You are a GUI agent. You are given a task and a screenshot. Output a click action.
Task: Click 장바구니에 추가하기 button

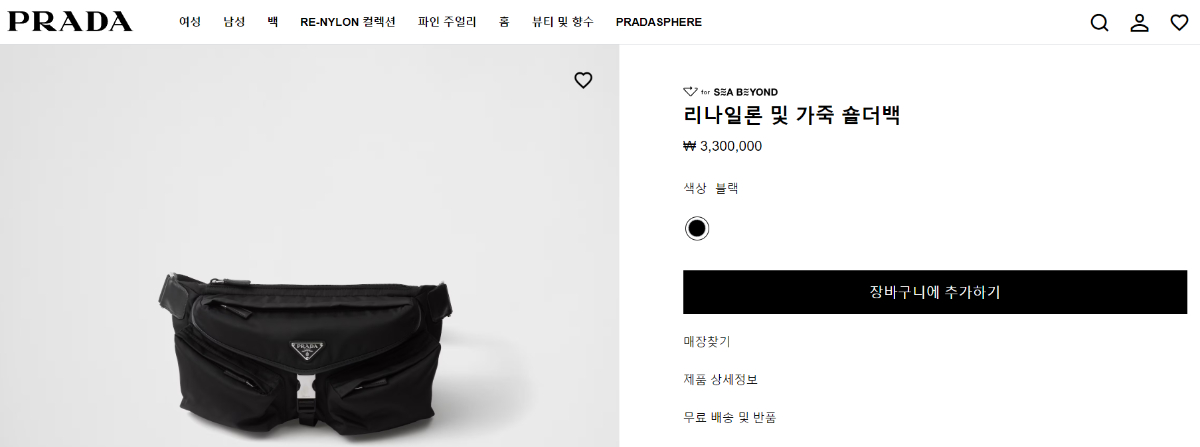click(x=935, y=292)
